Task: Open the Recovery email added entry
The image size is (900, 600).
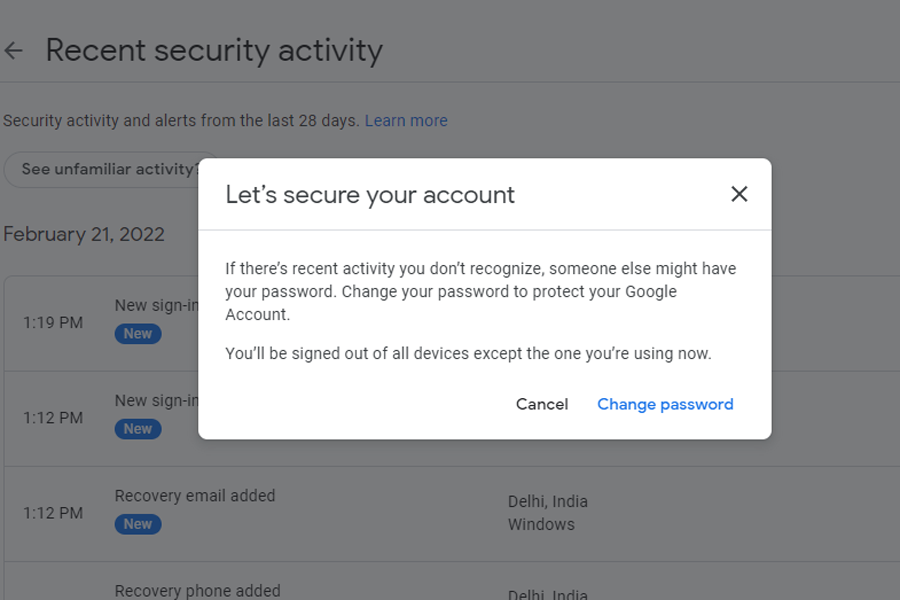Action: 195,496
